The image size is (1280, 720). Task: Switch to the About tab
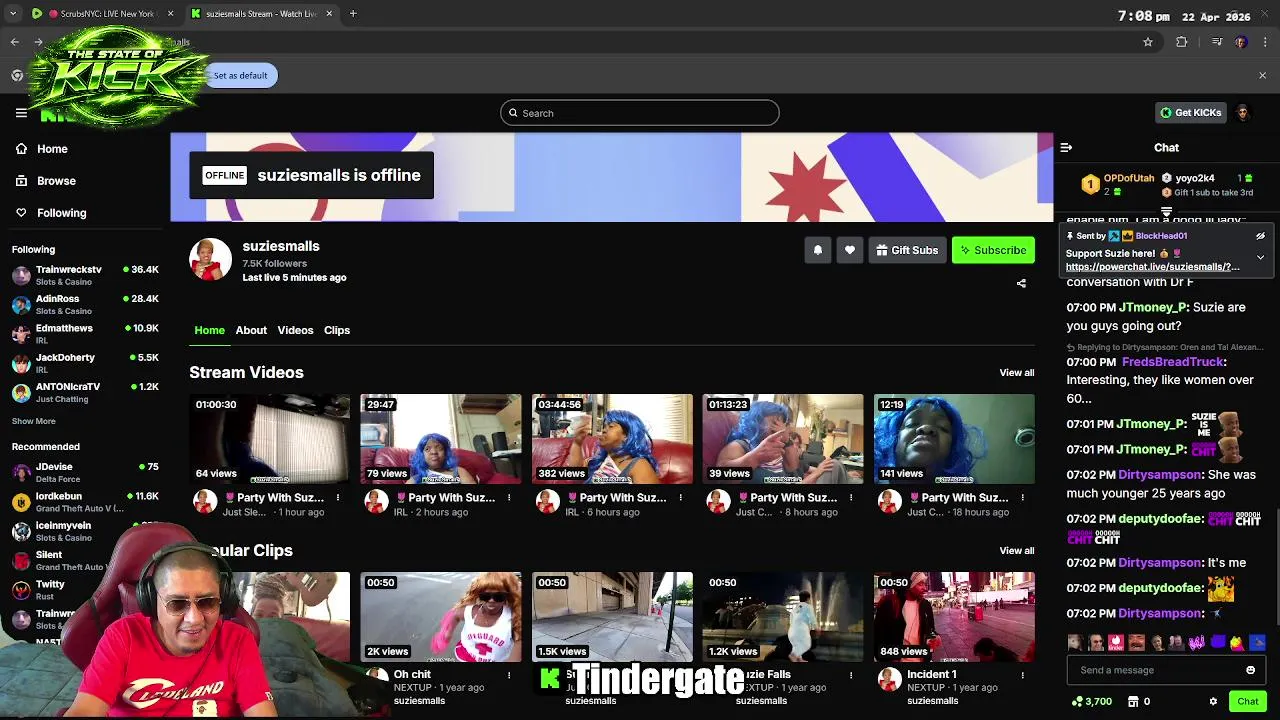251,330
